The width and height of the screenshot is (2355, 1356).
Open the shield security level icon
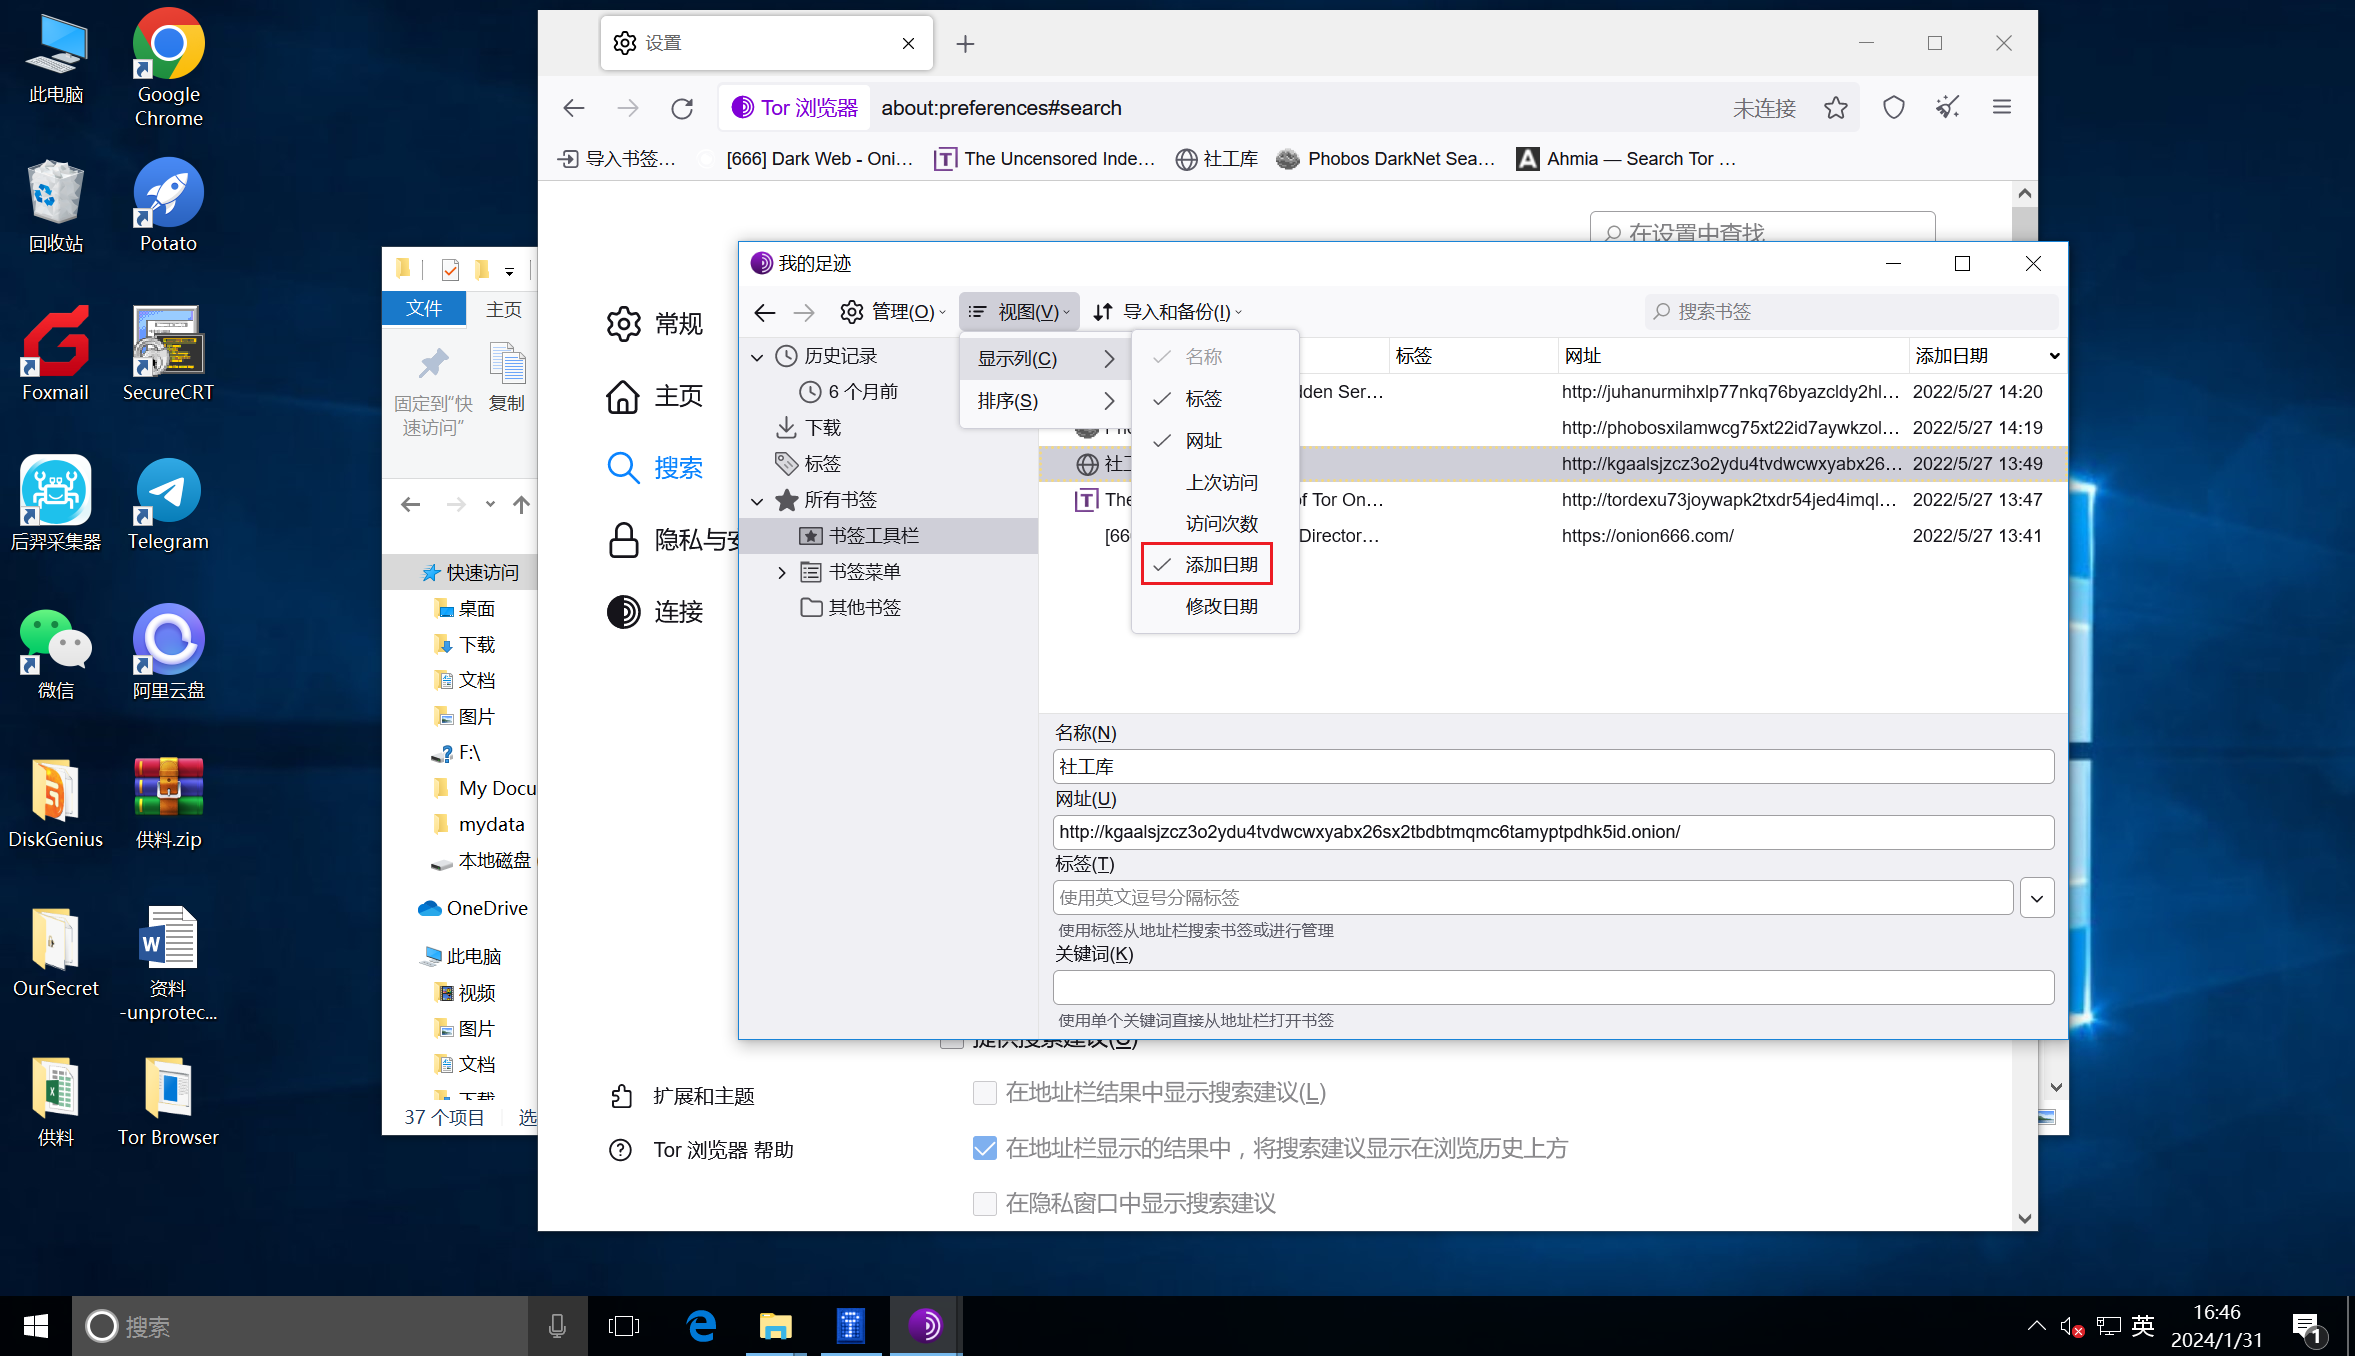[x=1893, y=108]
